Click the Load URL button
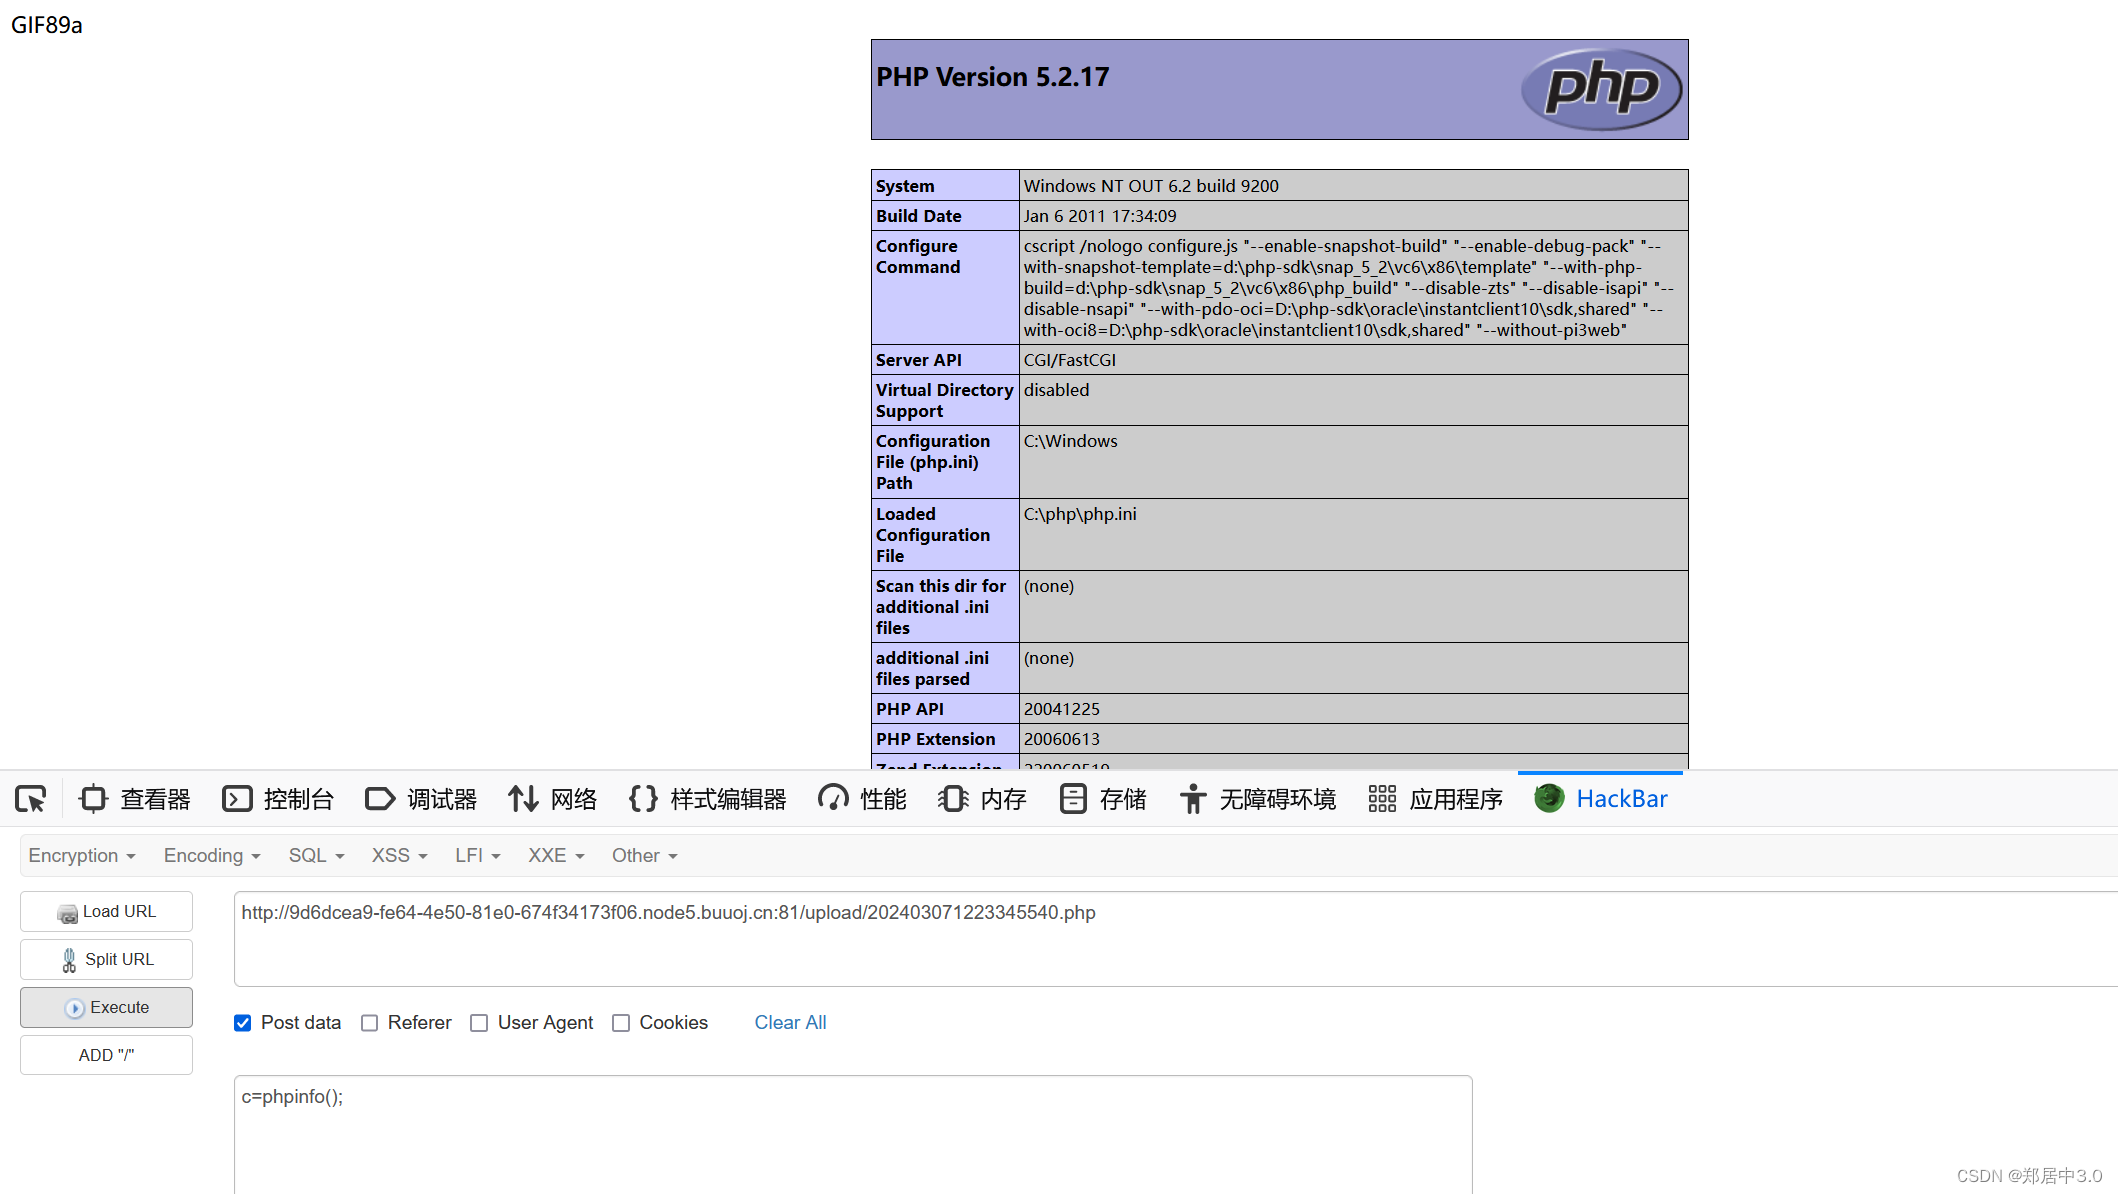The image size is (2118, 1194). click(106, 912)
